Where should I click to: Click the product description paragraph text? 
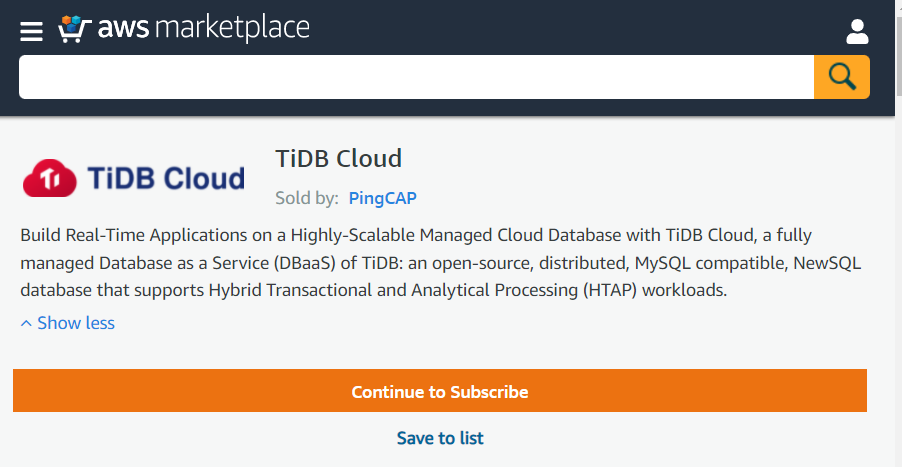[x=440, y=264]
